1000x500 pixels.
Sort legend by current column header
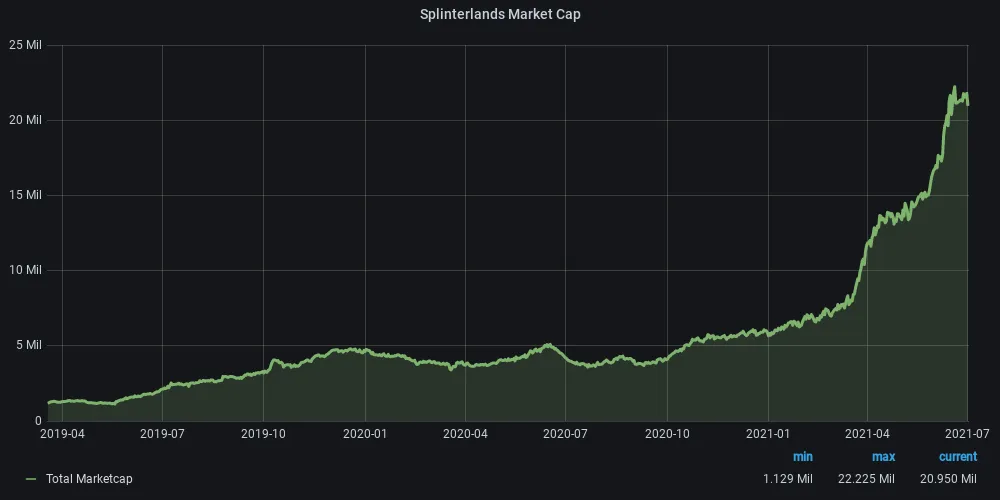click(957, 457)
